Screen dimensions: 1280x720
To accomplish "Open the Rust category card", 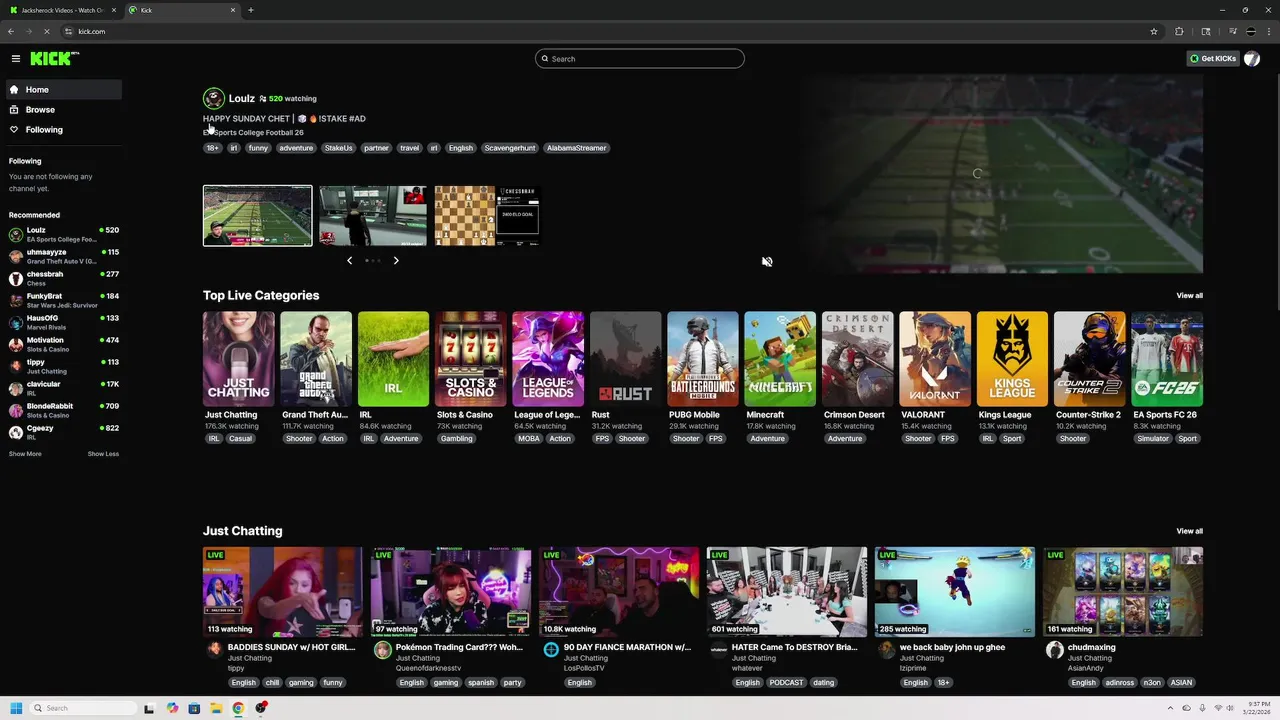I will pos(626,359).
